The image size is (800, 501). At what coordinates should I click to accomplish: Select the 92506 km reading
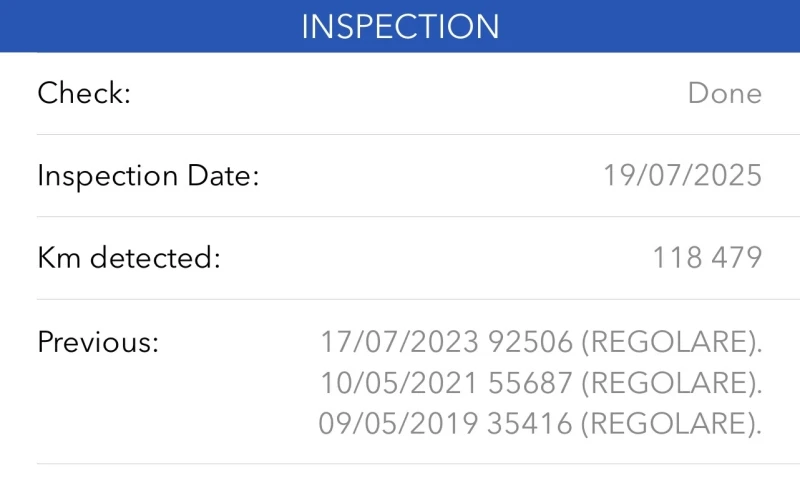(x=529, y=342)
